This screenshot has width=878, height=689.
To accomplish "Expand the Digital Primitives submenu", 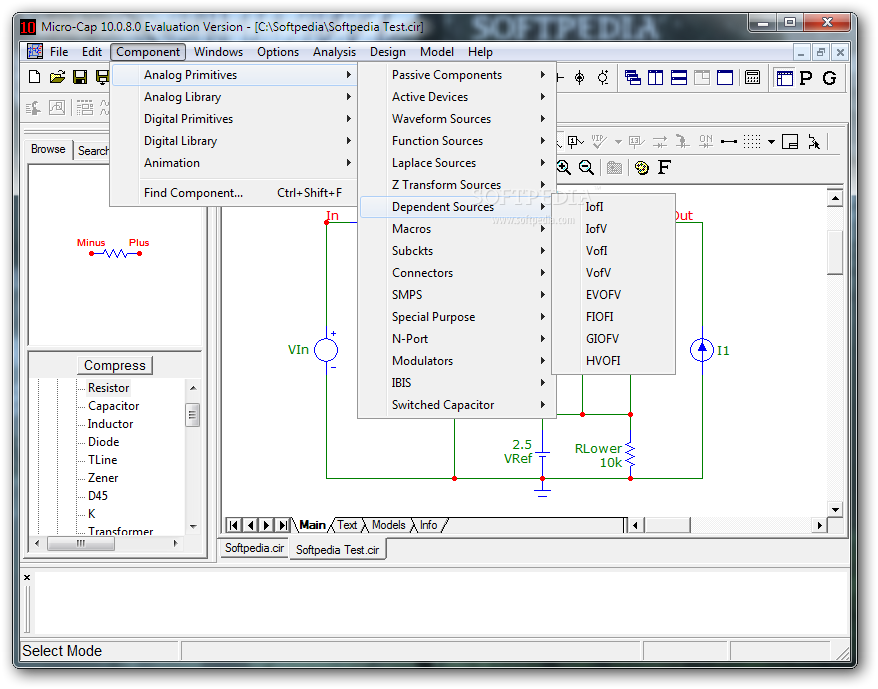I will pos(233,119).
